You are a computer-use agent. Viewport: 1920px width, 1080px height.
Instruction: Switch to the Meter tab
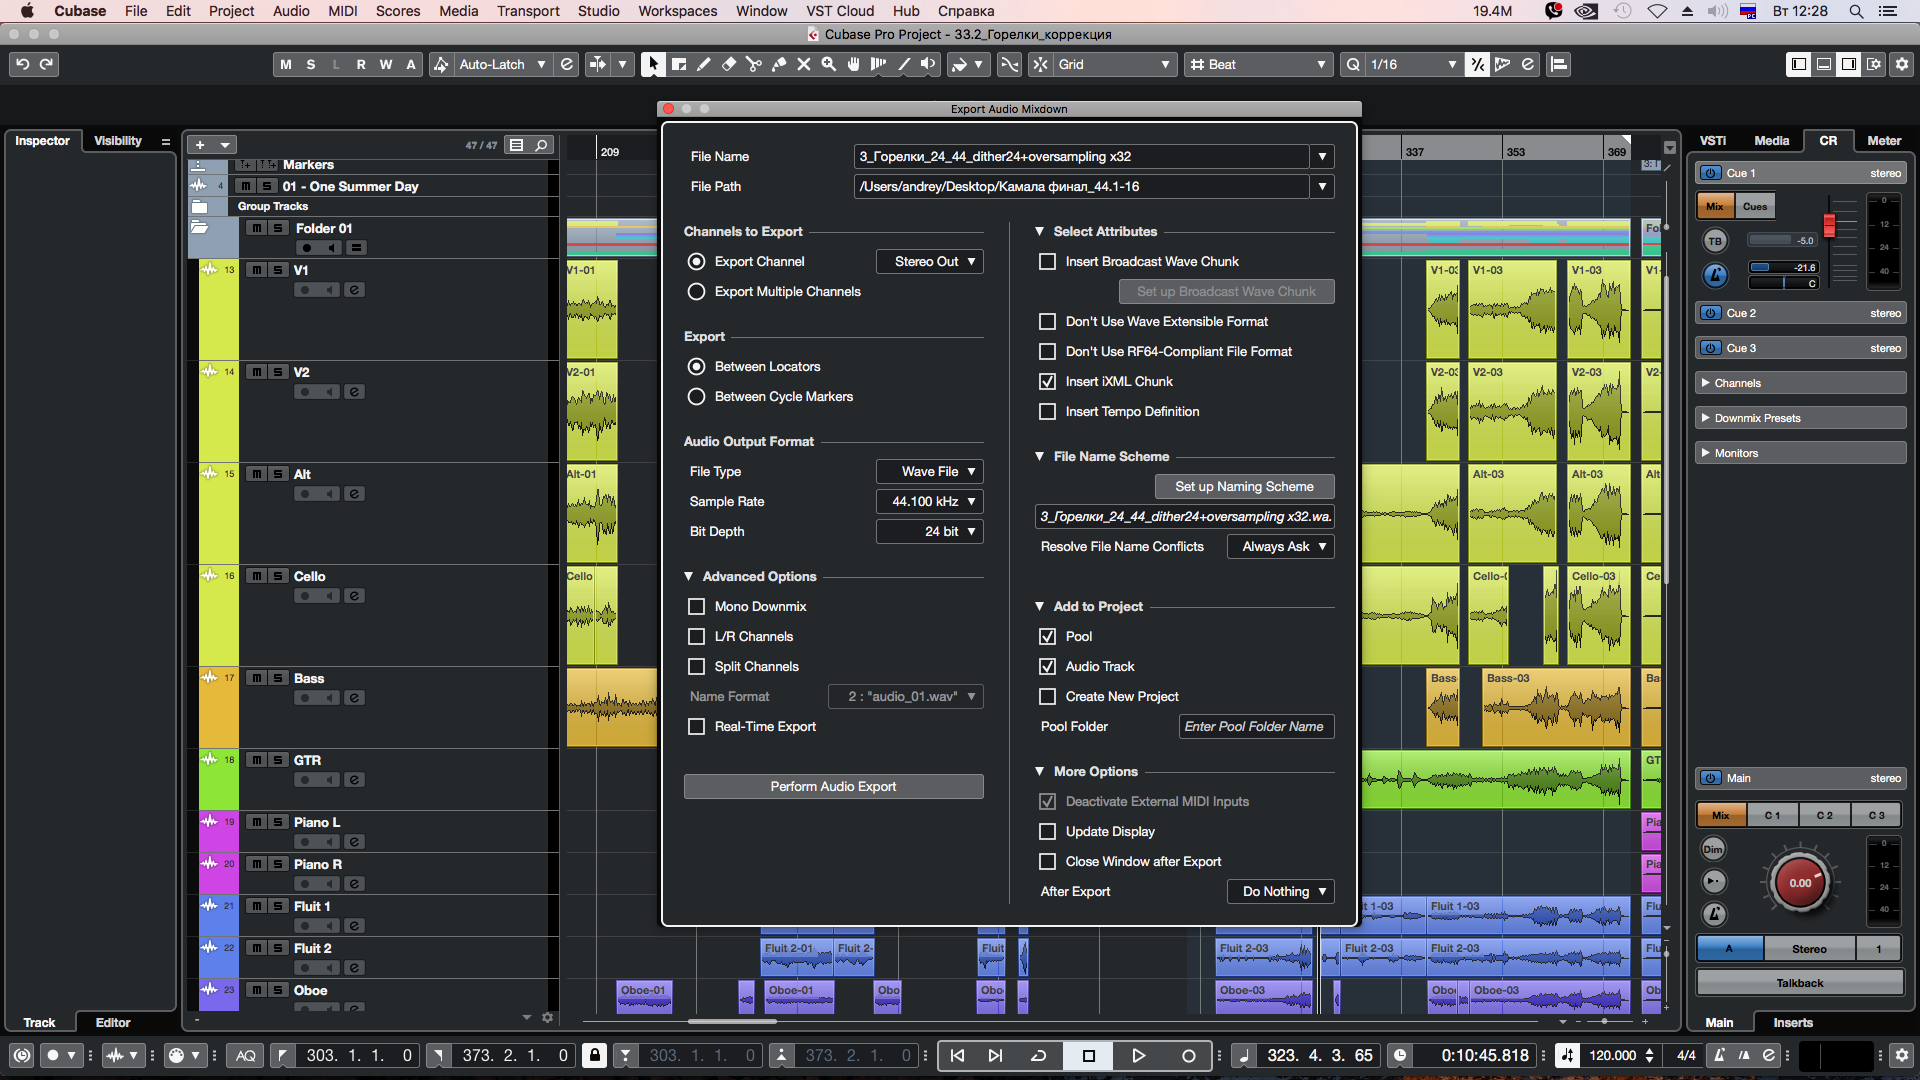pos(1884,141)
